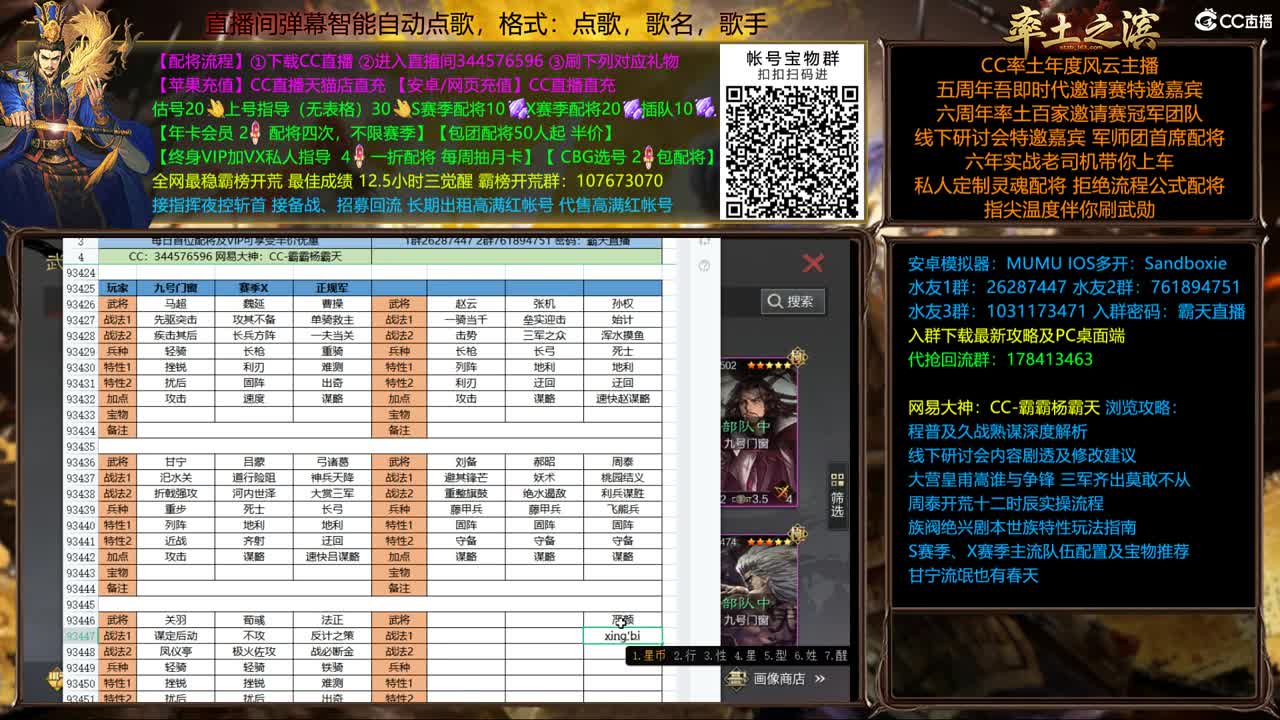This screenshot has width=1280, height=720.
Task: Click the cell 马超
Action: click(175, 304)
